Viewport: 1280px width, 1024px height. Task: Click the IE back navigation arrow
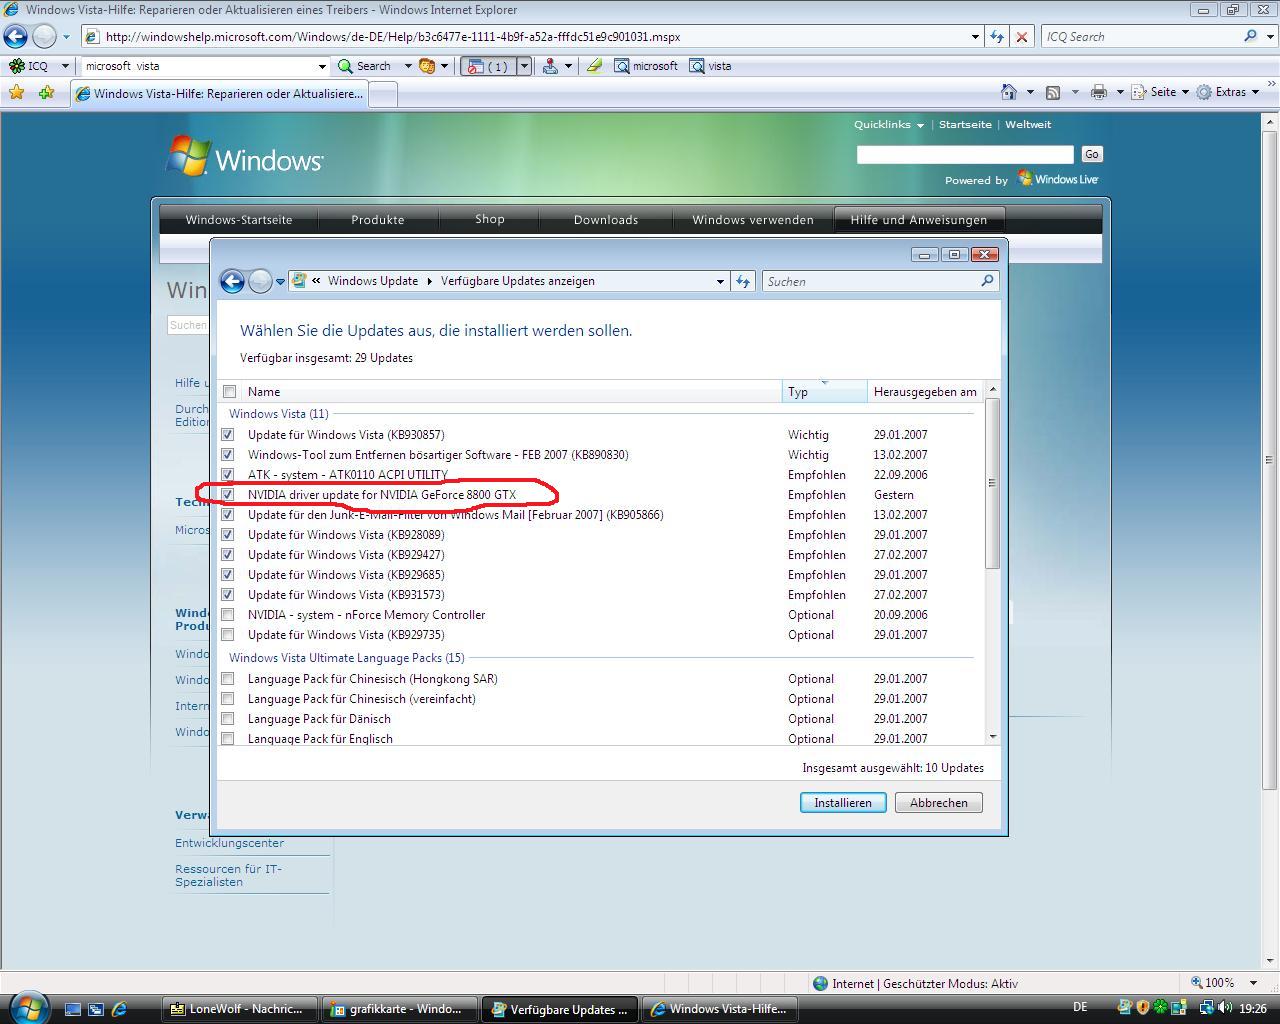(15, 37)
